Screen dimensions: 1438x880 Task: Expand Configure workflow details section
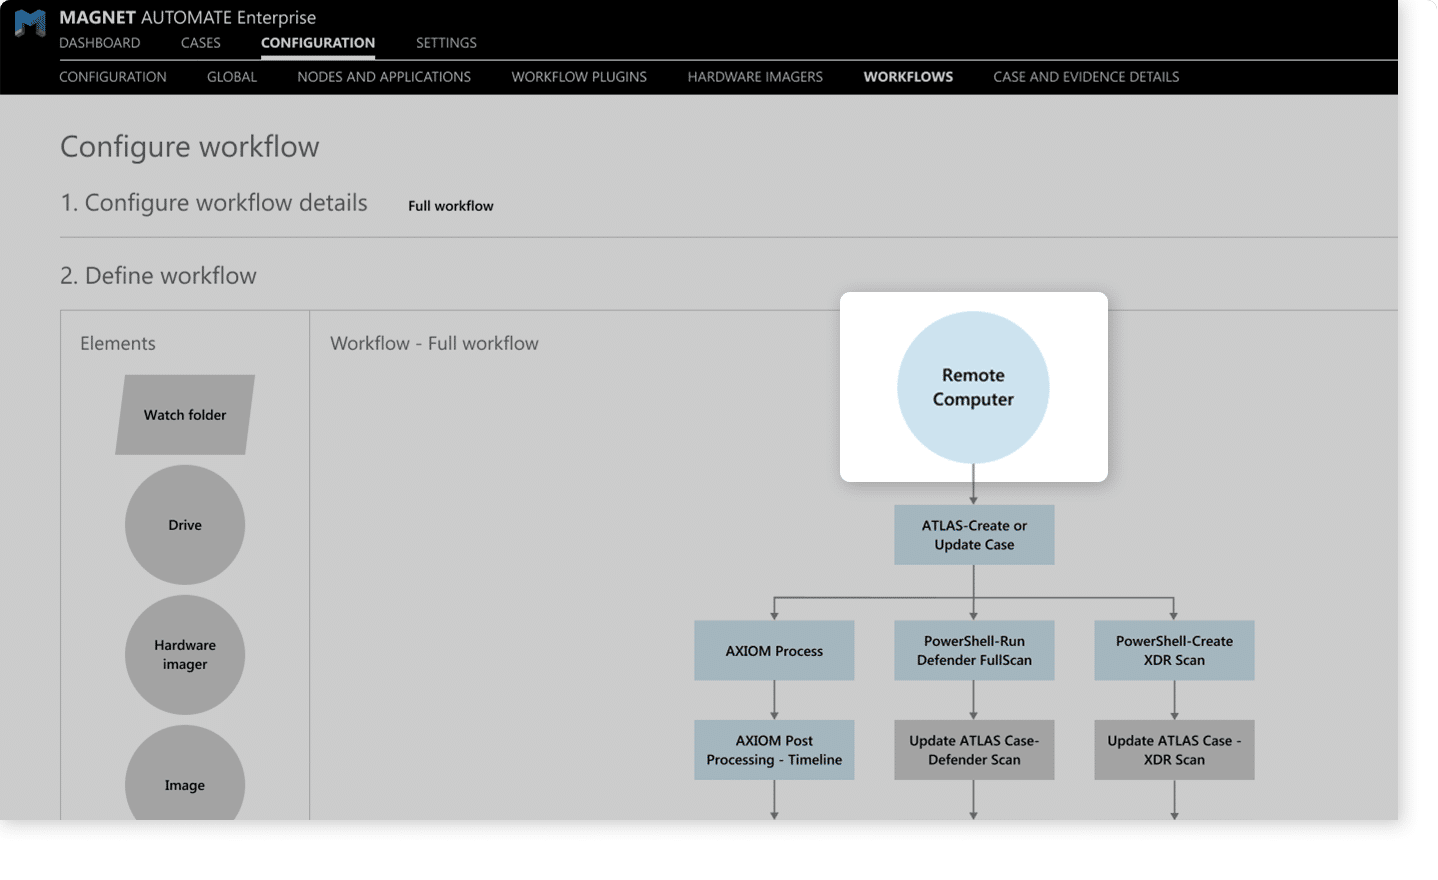click(214, 203)
